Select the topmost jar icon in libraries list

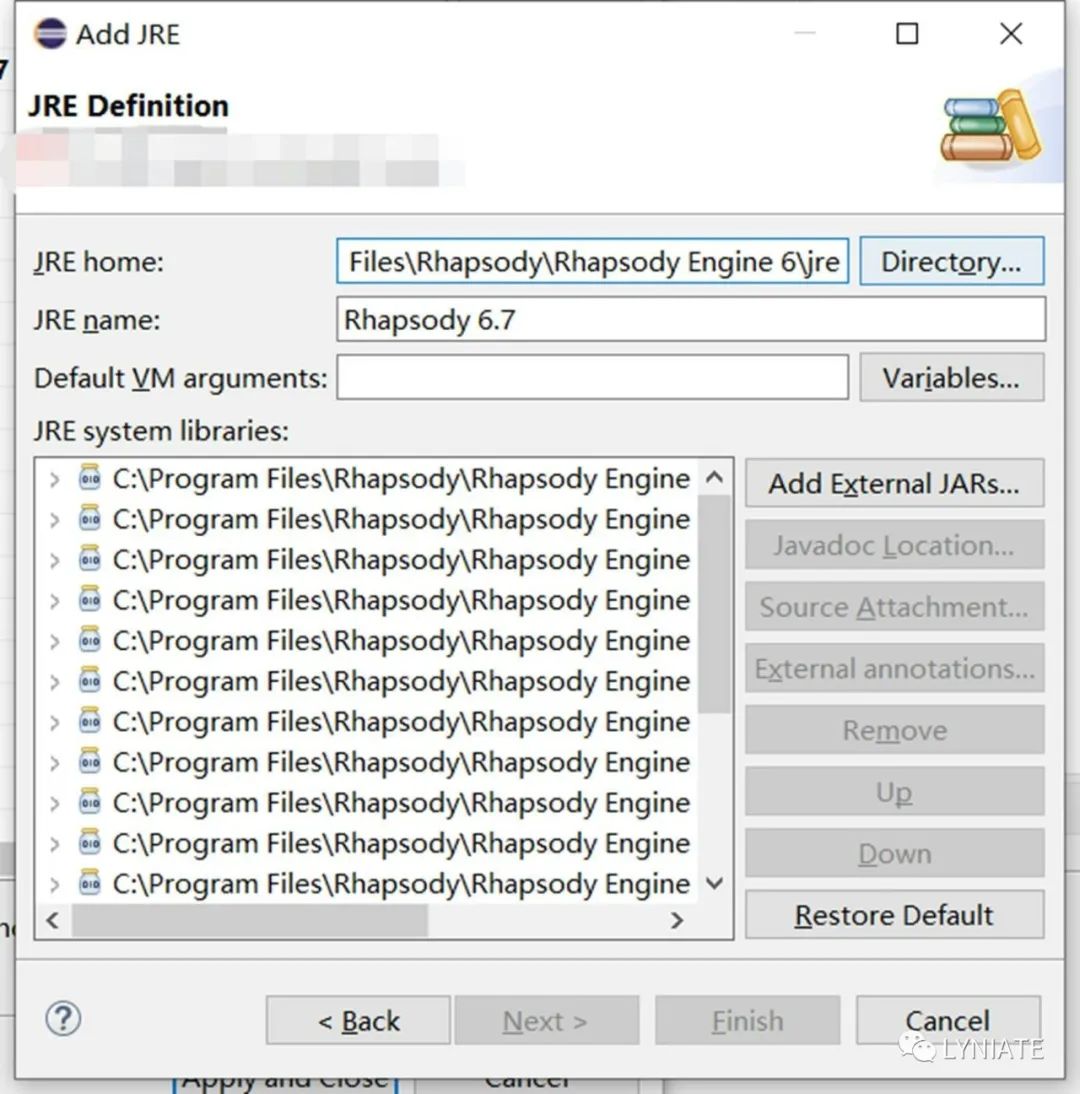tap(89, 478)
